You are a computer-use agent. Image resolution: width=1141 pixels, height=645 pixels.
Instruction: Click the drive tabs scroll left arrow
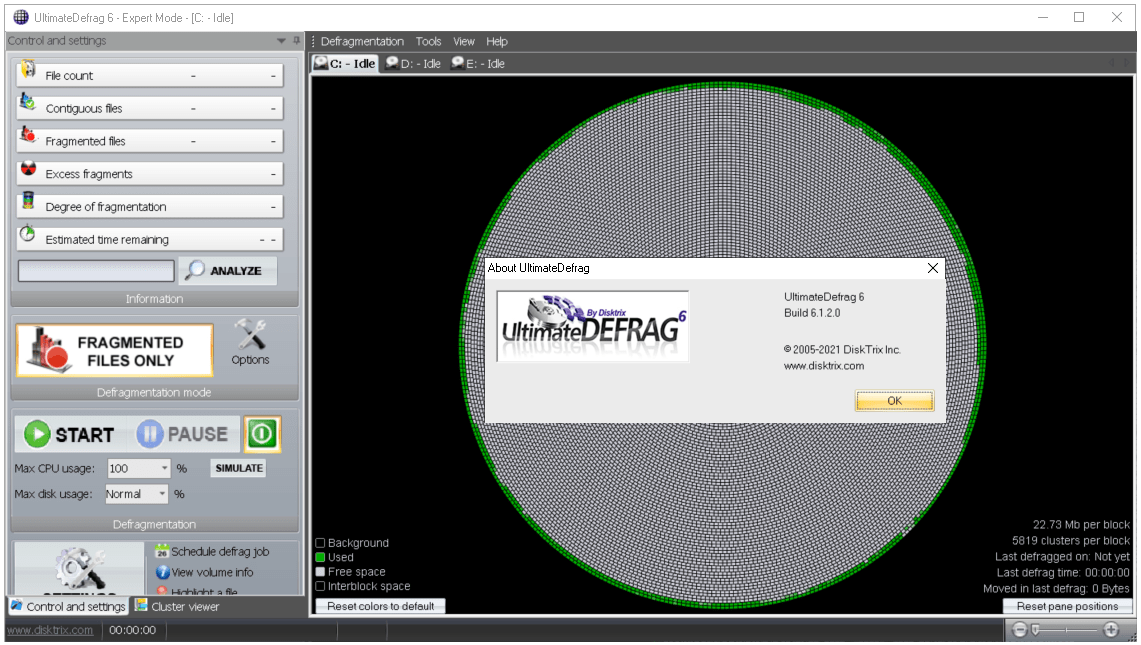tap(1111, 63)
